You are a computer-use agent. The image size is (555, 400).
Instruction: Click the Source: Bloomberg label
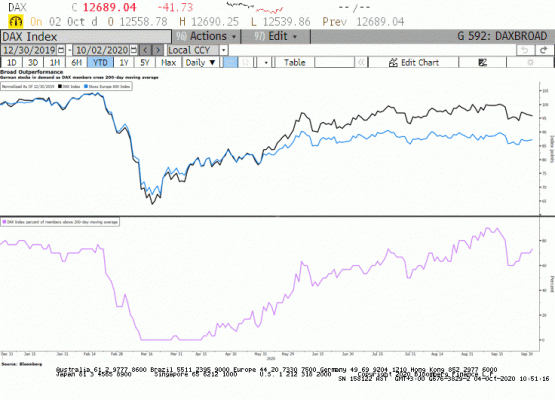pos(22,364)
